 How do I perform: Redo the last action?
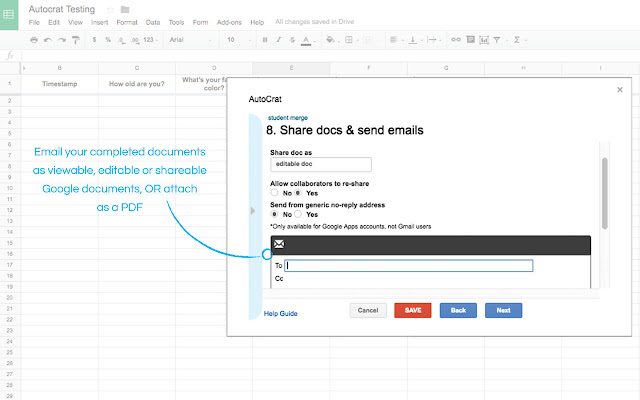(x=62, y=40)
